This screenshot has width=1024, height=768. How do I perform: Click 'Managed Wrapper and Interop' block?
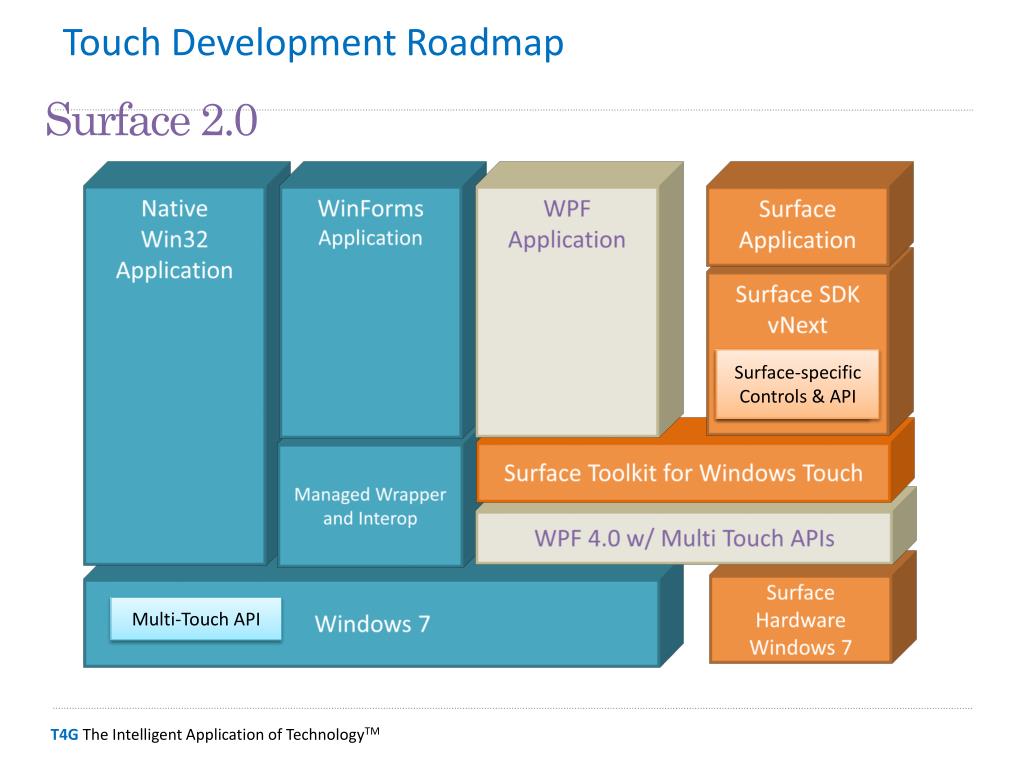point(370,505)
